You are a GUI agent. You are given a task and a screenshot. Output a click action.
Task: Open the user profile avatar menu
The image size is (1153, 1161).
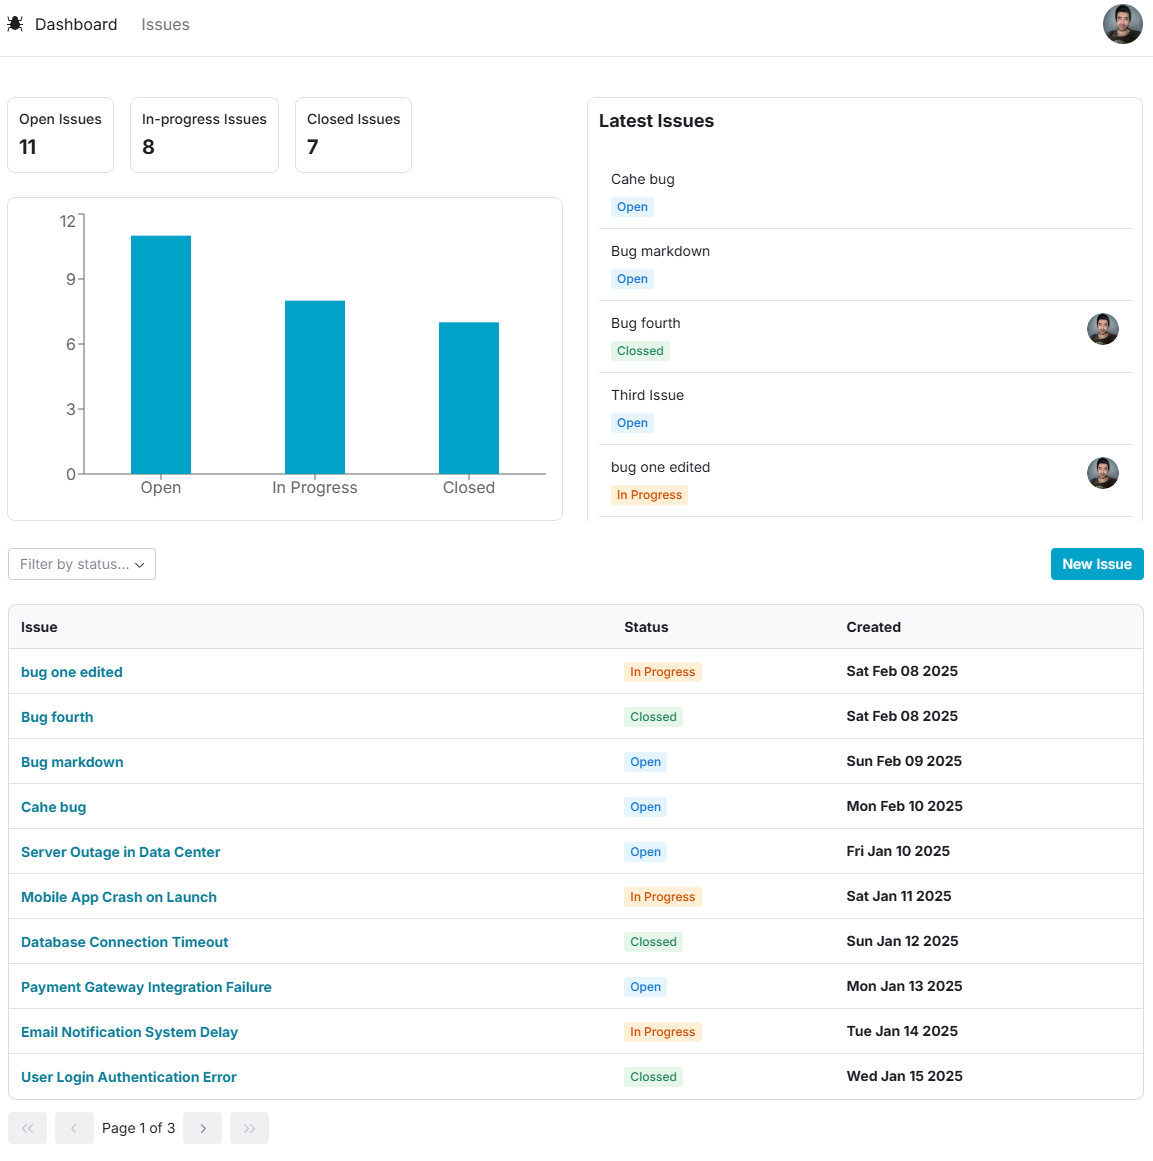pyautogui.click(x=1122, y=24)
